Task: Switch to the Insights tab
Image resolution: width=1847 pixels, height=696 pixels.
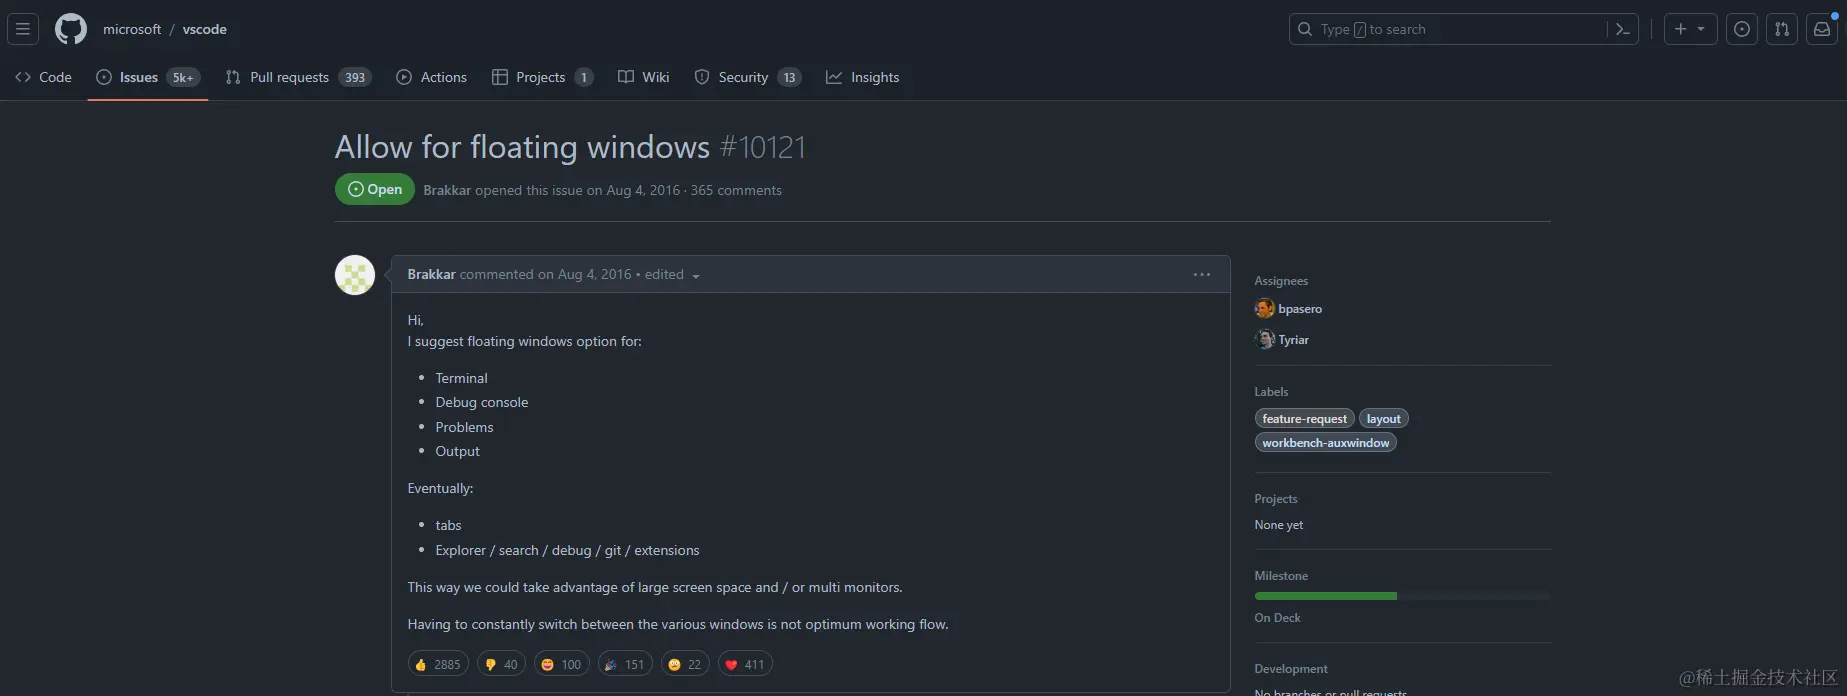Action: 862,77
